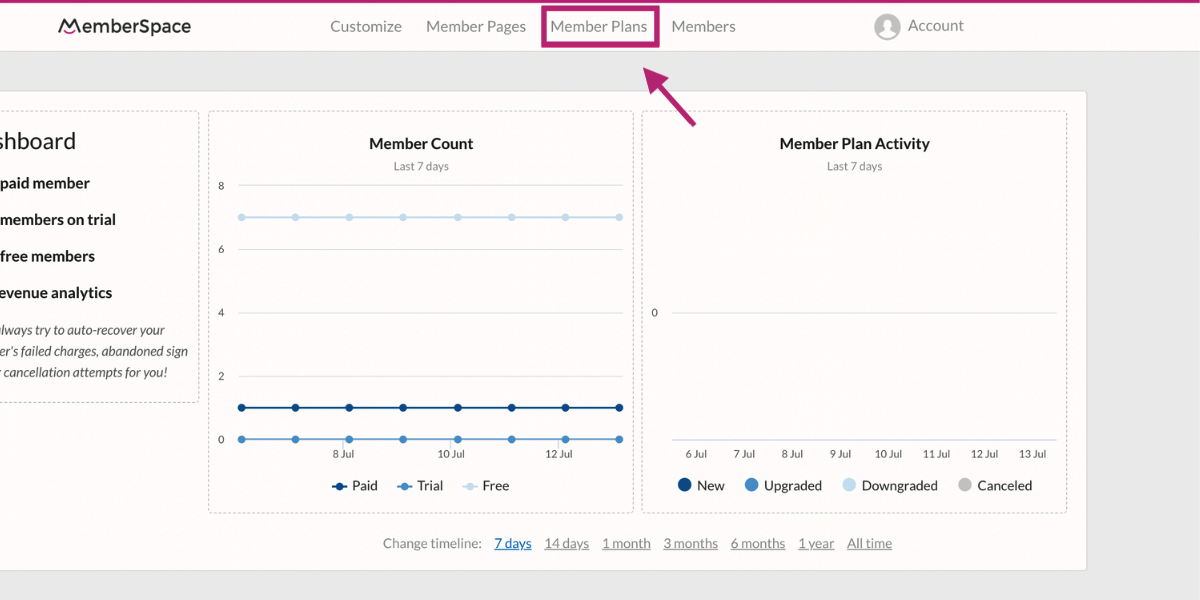
Task: Choose the 6 months timeline
Action: pyautogui.click(x=758, y=544)
